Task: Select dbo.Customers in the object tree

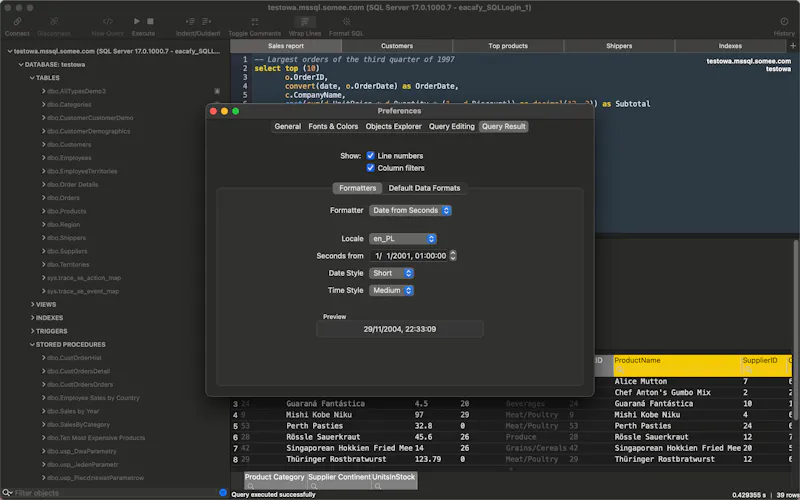Action: (69, 145)
